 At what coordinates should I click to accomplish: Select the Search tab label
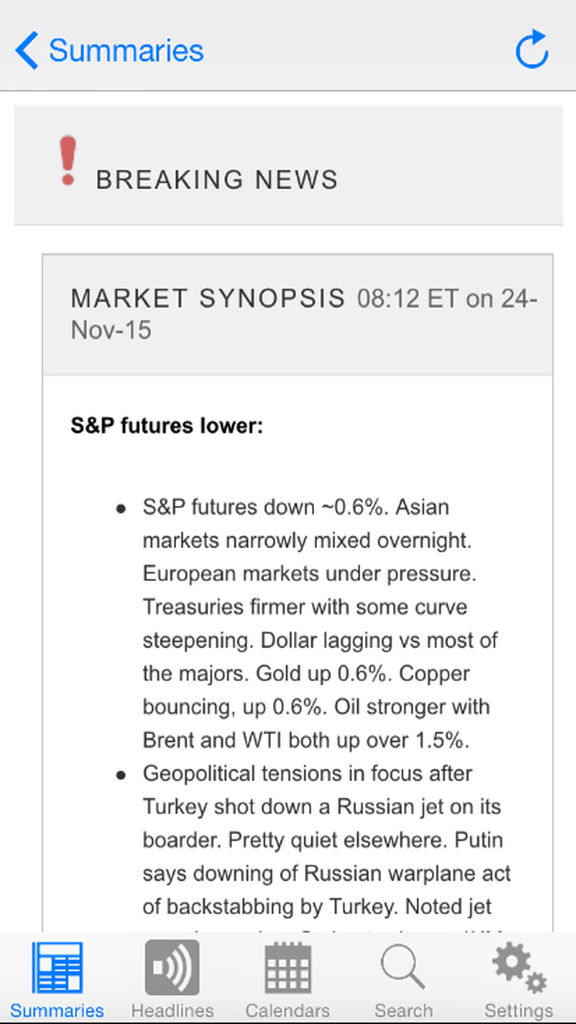(x=403, y=1010)
